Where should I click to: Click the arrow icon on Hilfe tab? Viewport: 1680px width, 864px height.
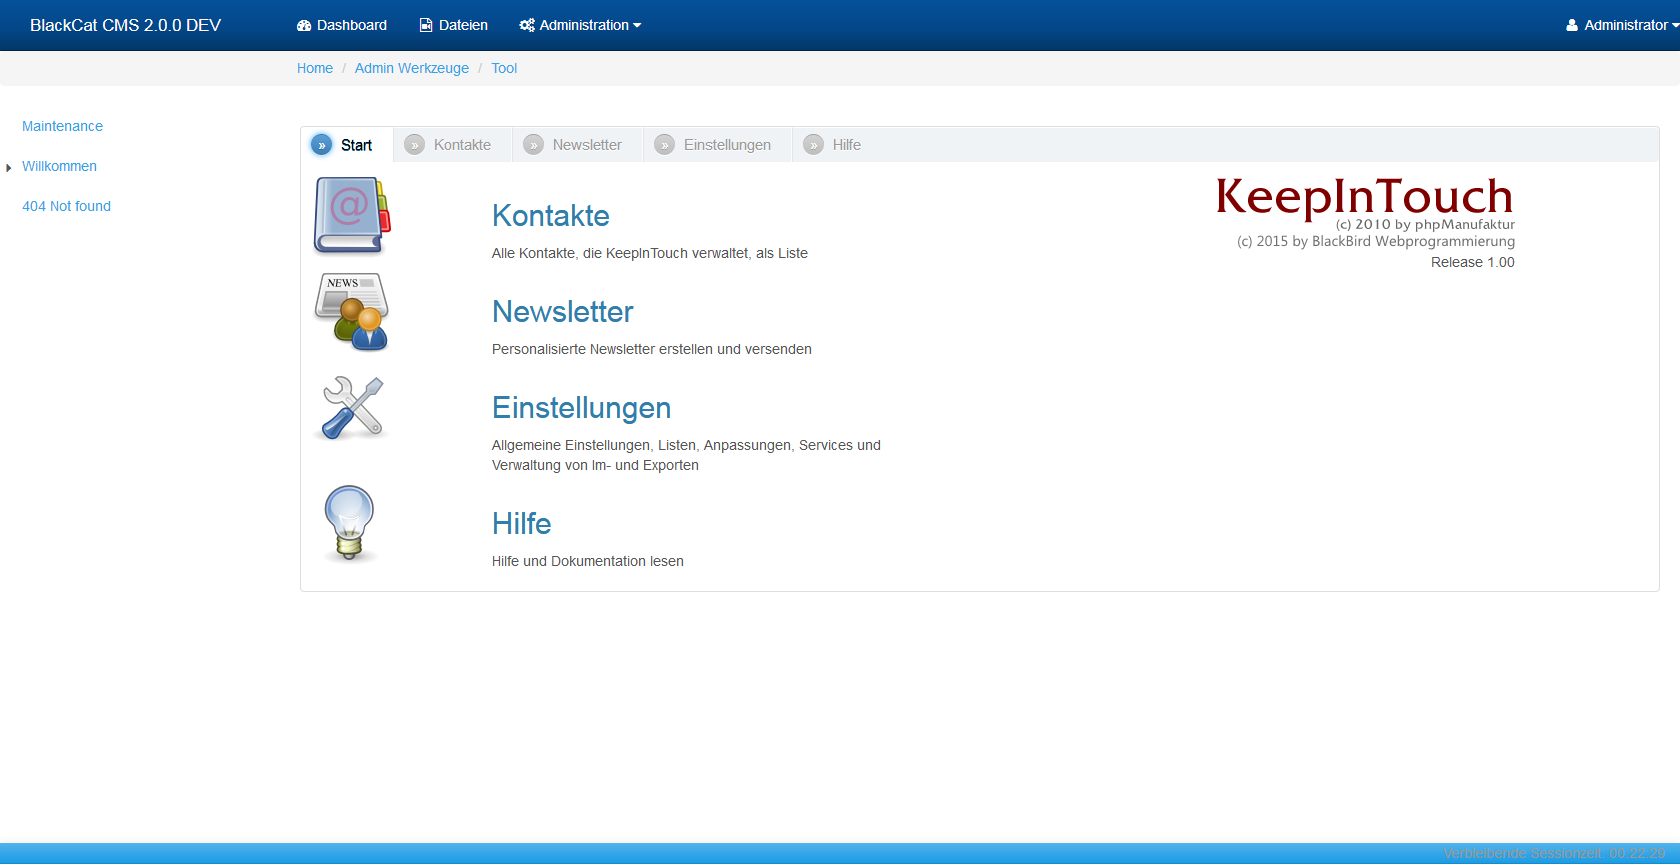814,145
